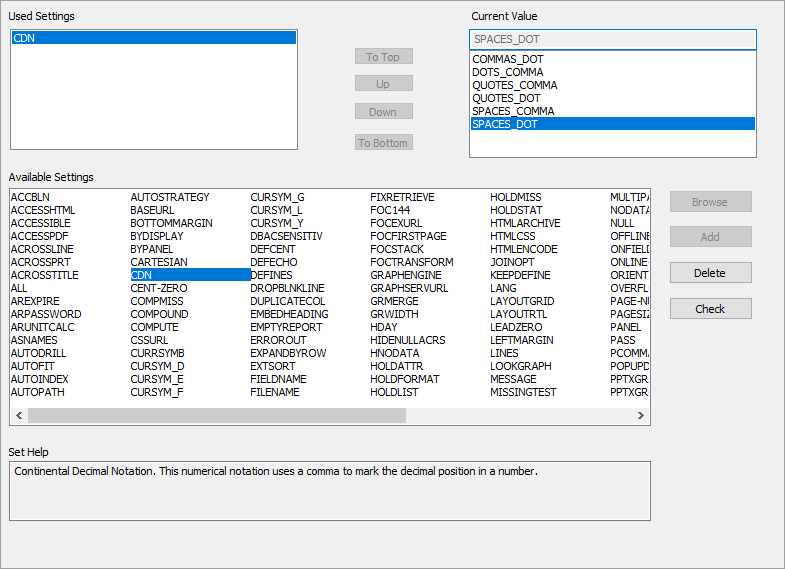The image size is (785, 569).
Task: Select SPACES_COMMA value
Action: pos(513,111)
